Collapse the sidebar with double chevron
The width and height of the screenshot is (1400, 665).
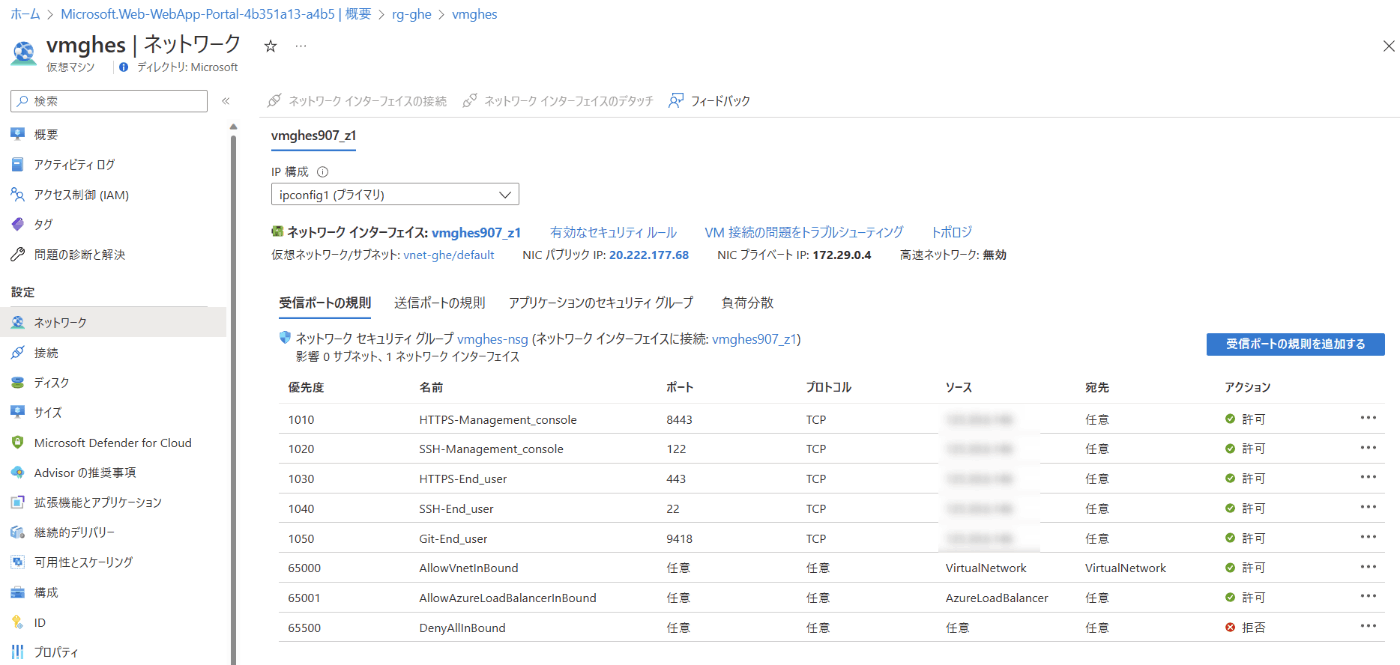(226, 101)
